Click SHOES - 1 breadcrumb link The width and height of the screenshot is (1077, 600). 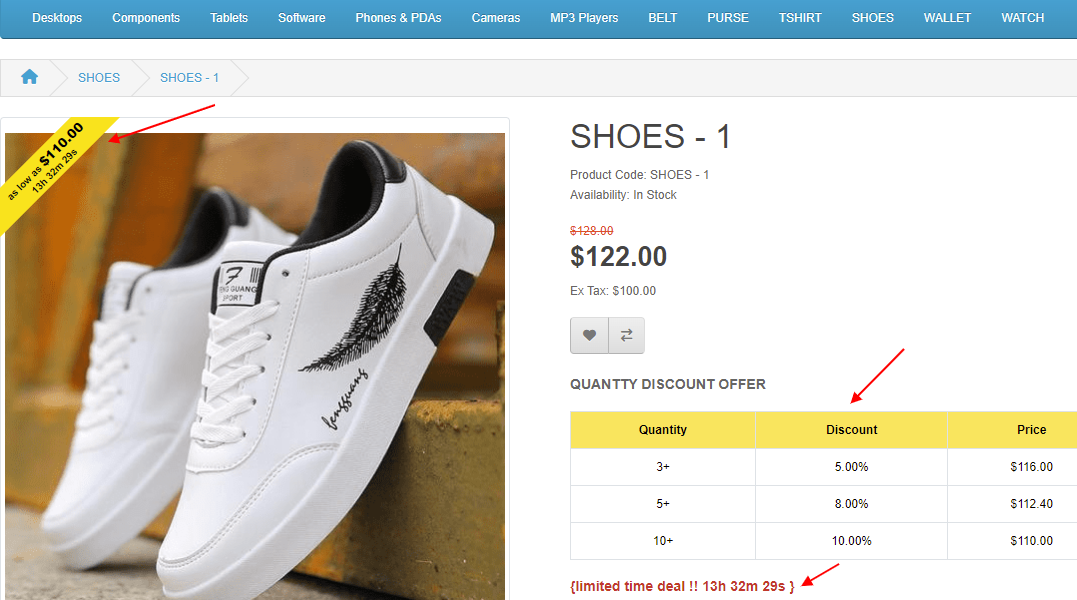click(189, 77)
